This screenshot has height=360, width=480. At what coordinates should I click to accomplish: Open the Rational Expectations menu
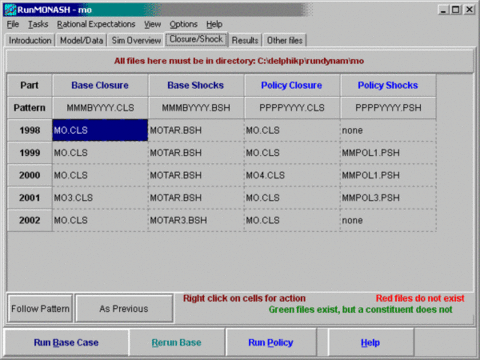click(96, 24)
